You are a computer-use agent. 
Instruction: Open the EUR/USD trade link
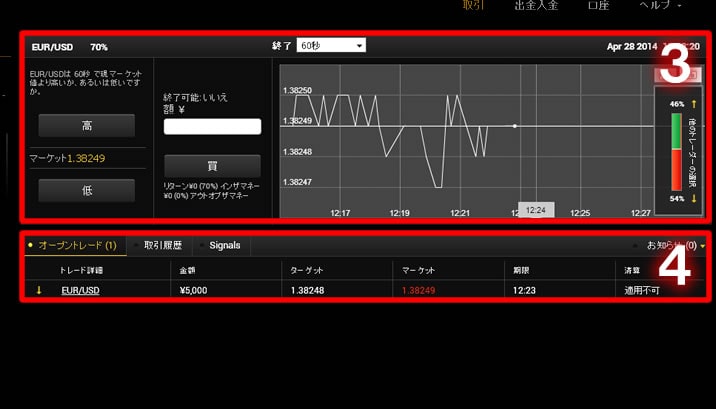[80, 290]
